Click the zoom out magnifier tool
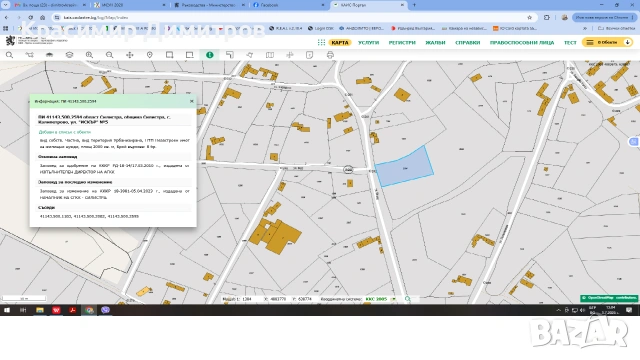640x360 pixels. point(109,55)
